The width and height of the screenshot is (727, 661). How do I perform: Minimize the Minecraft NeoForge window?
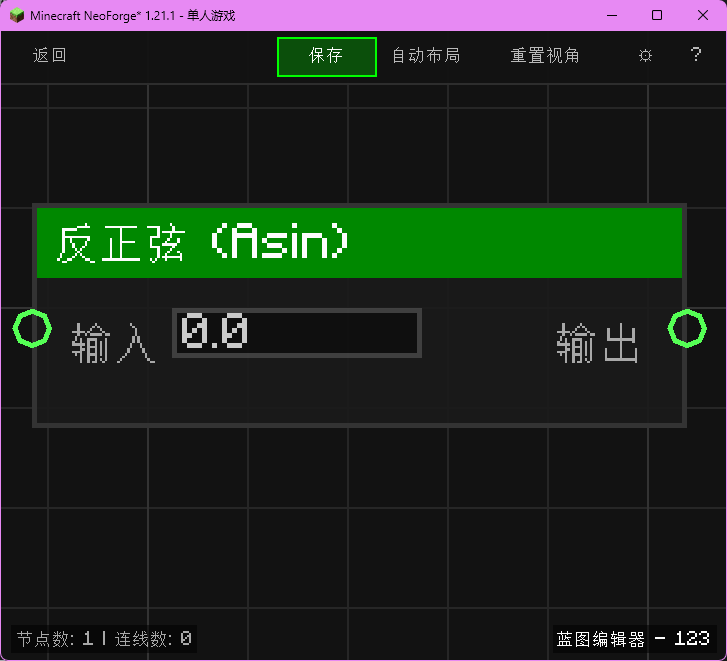pyautogui.click(x=611, y=15)
